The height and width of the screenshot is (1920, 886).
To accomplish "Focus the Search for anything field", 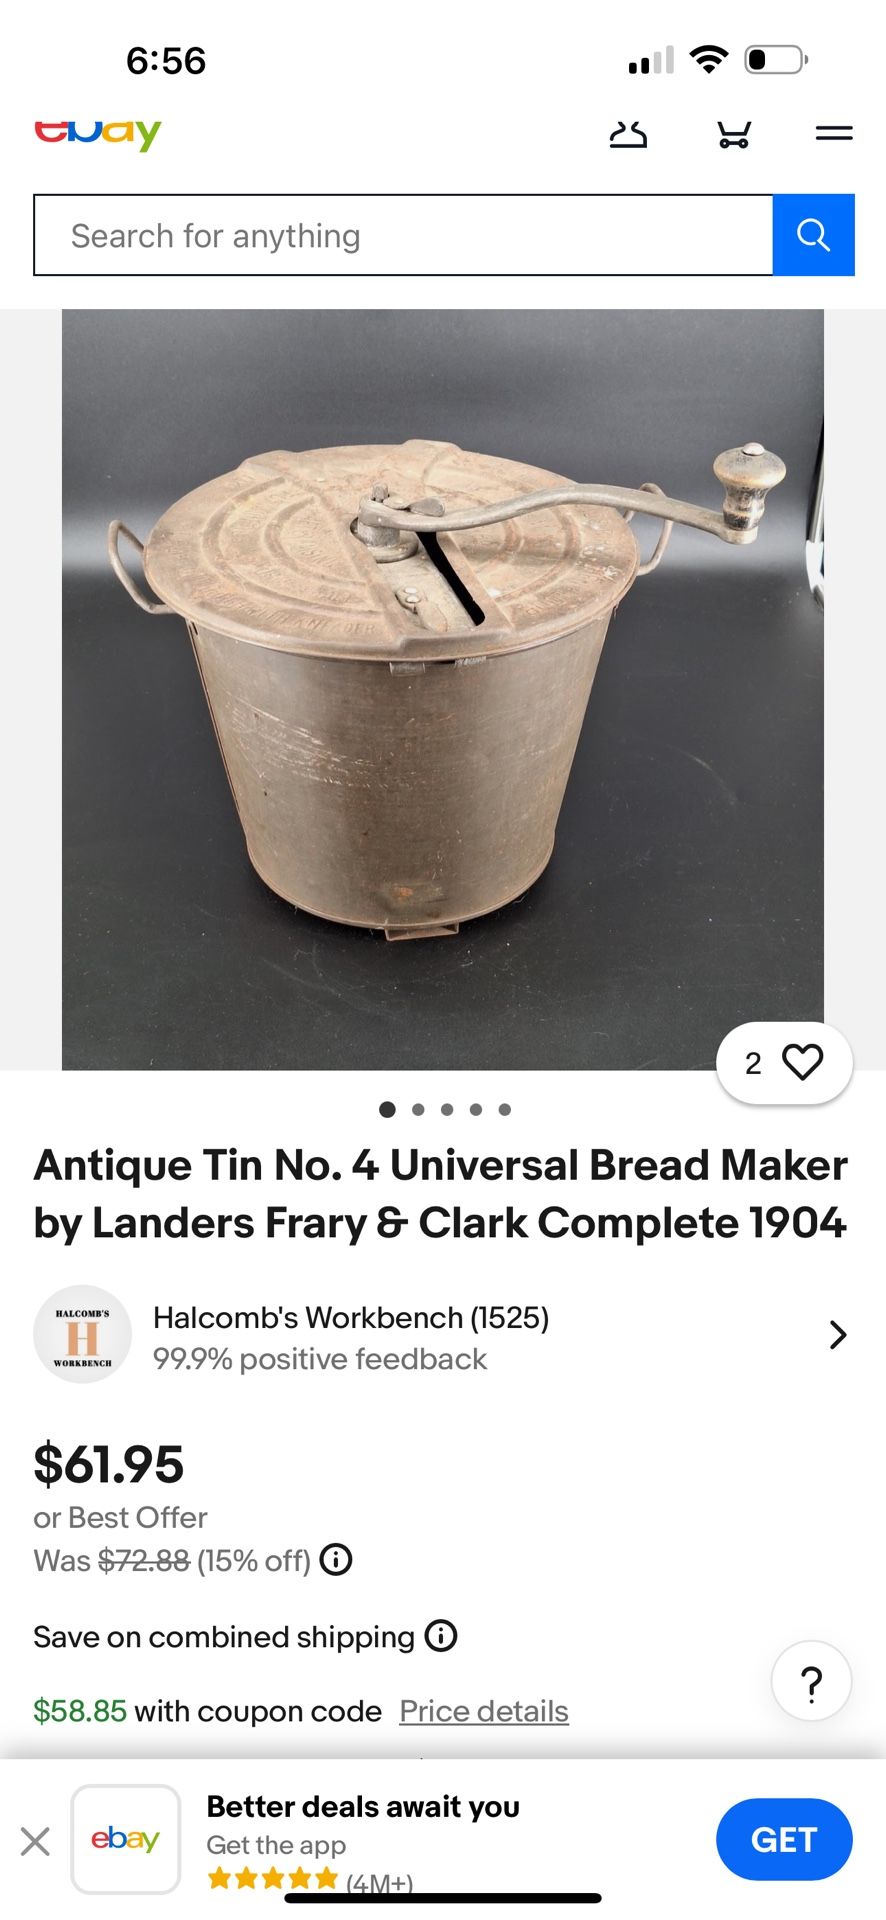I will click(403, 235).
